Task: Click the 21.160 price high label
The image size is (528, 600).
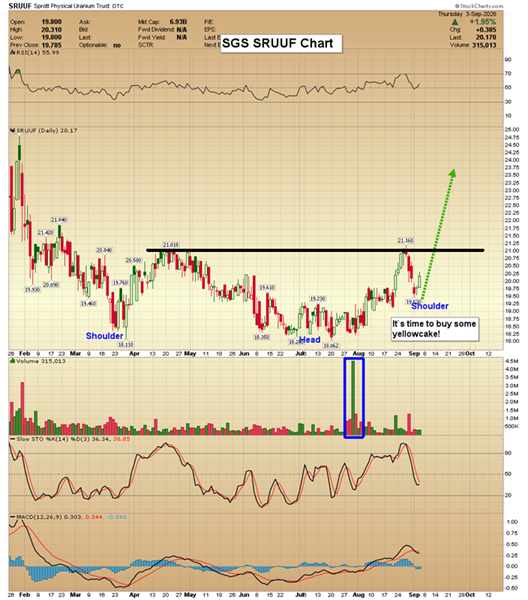Action: (x=405, y=241)
